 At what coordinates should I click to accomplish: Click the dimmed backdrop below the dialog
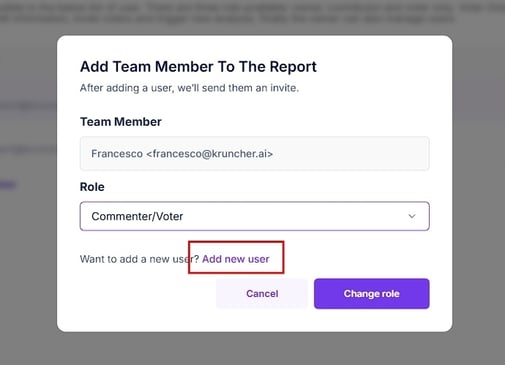click(252, 348)
